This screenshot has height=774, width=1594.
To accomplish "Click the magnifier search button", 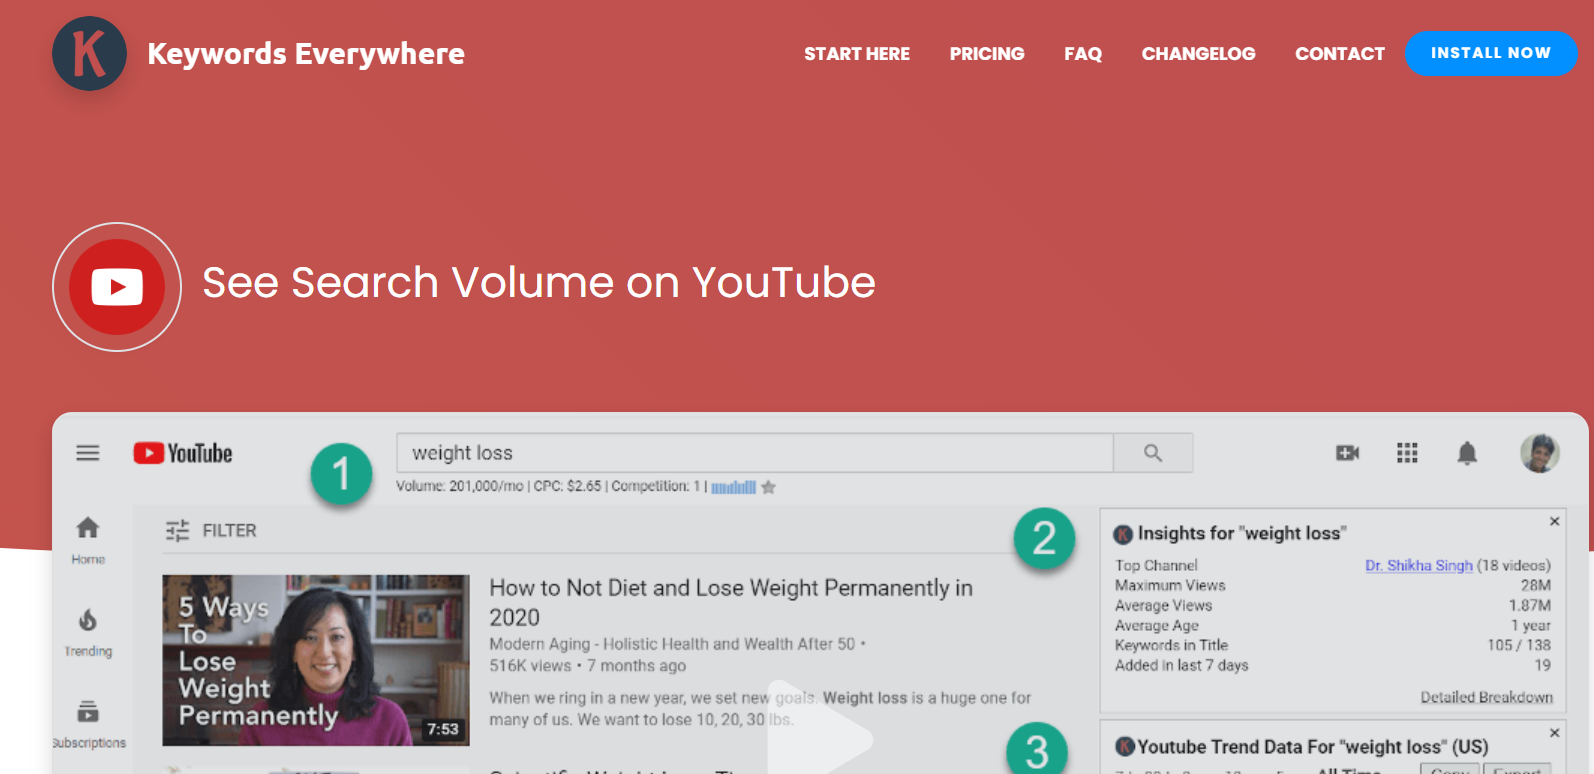I will coord(1153,453).
